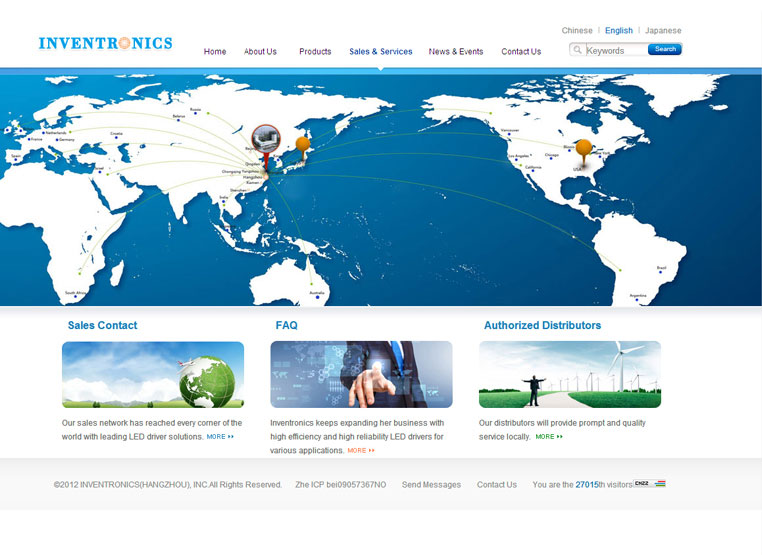Open the Sales Contact globe thumbnail
This screenshot has height=555, width=762.
(x=153, y=375)
